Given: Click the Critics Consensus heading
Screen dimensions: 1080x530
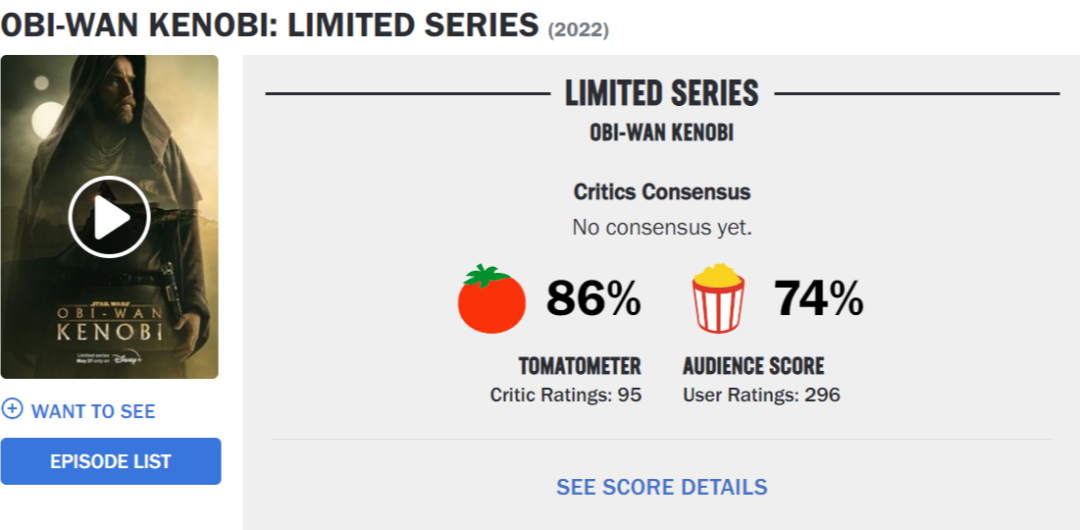Looking at the screenshot, I should (662, 192).
